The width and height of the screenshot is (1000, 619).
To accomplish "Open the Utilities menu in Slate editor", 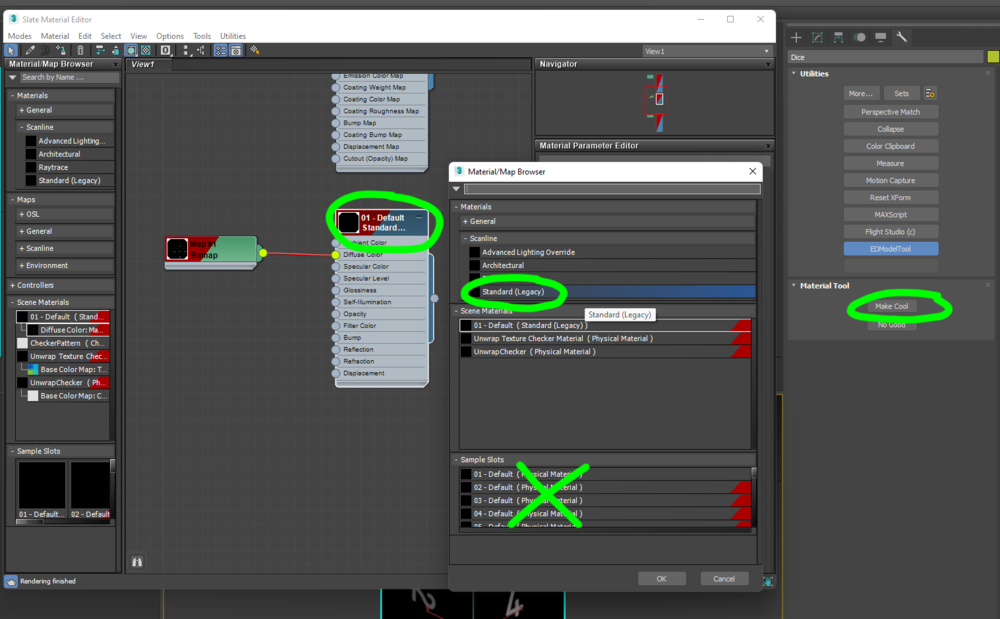I will click(x=233, y=36).
